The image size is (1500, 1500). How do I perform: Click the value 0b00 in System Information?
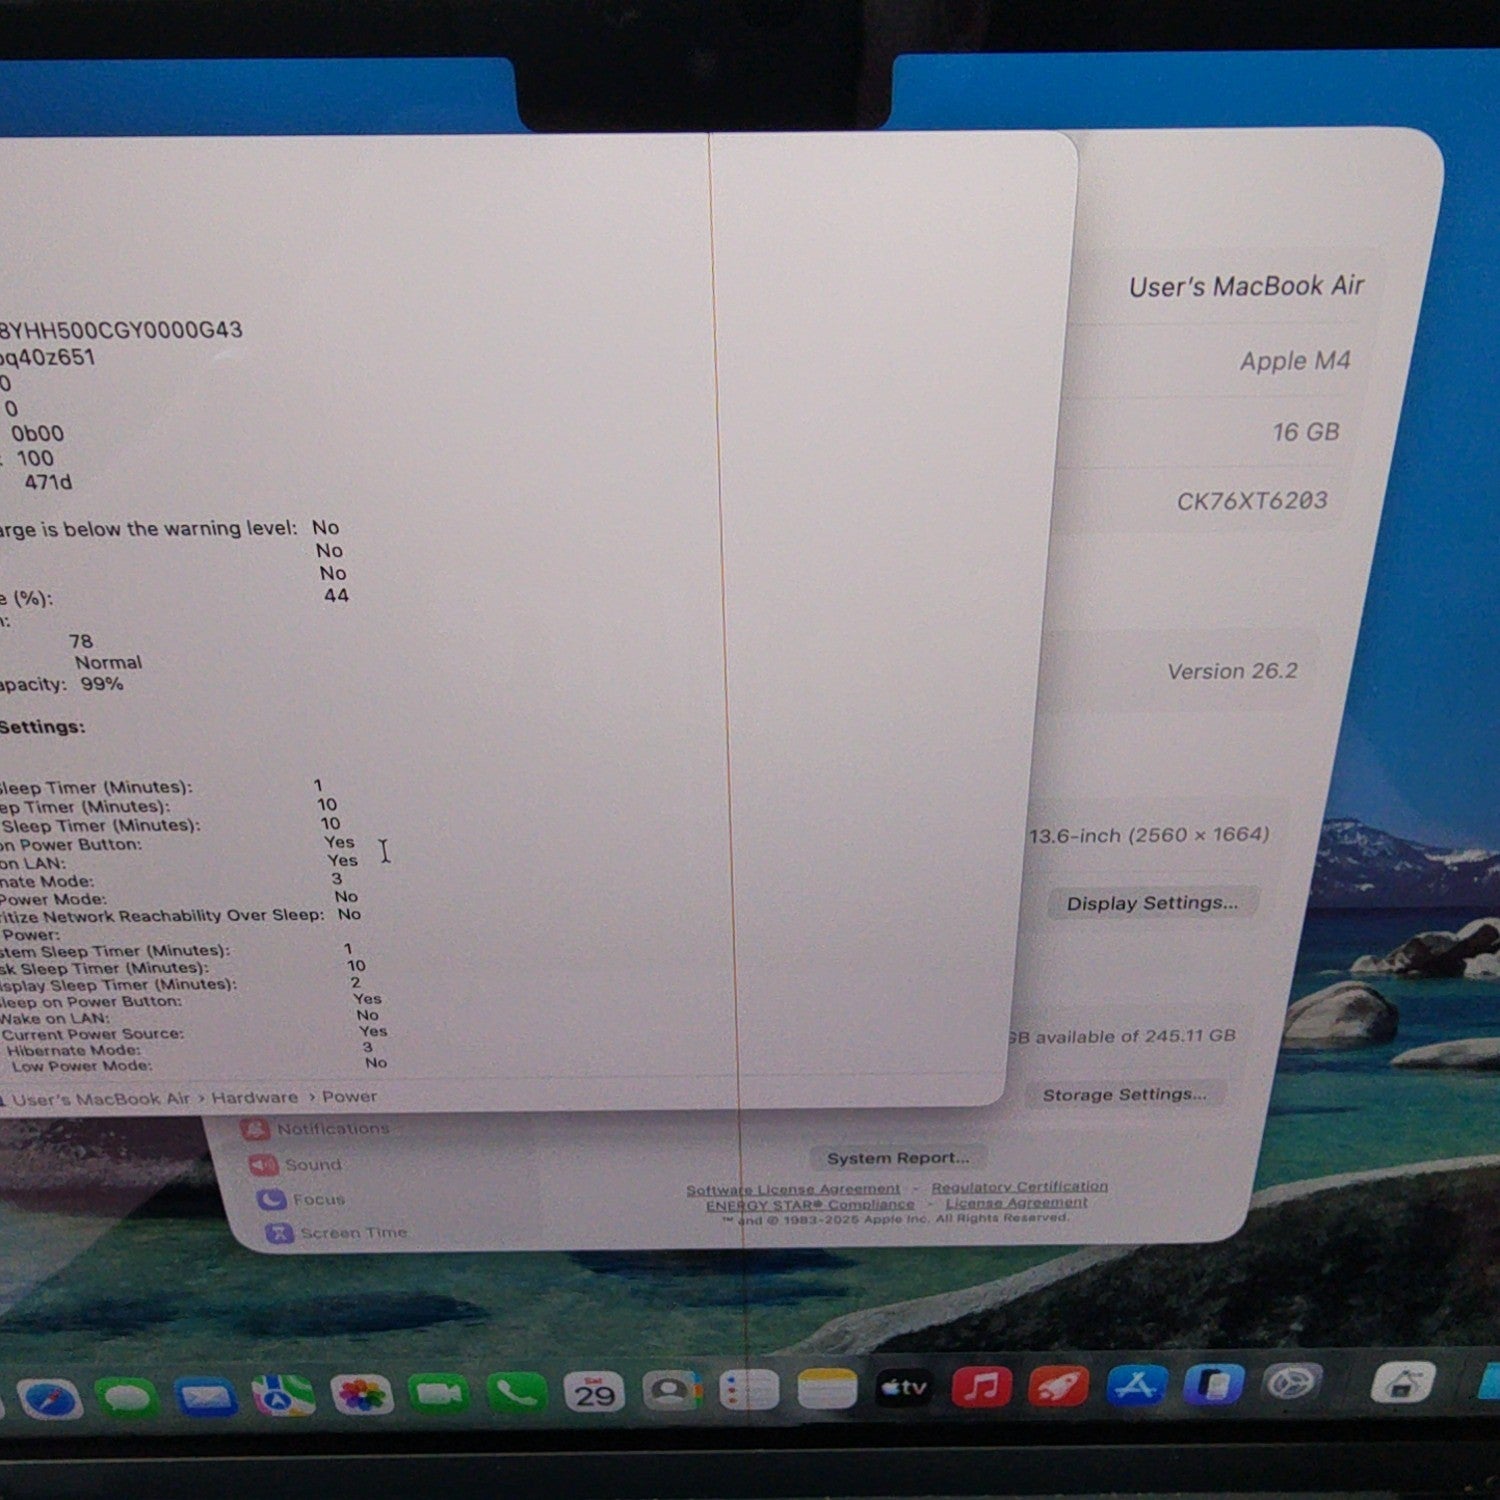[37, 433]
